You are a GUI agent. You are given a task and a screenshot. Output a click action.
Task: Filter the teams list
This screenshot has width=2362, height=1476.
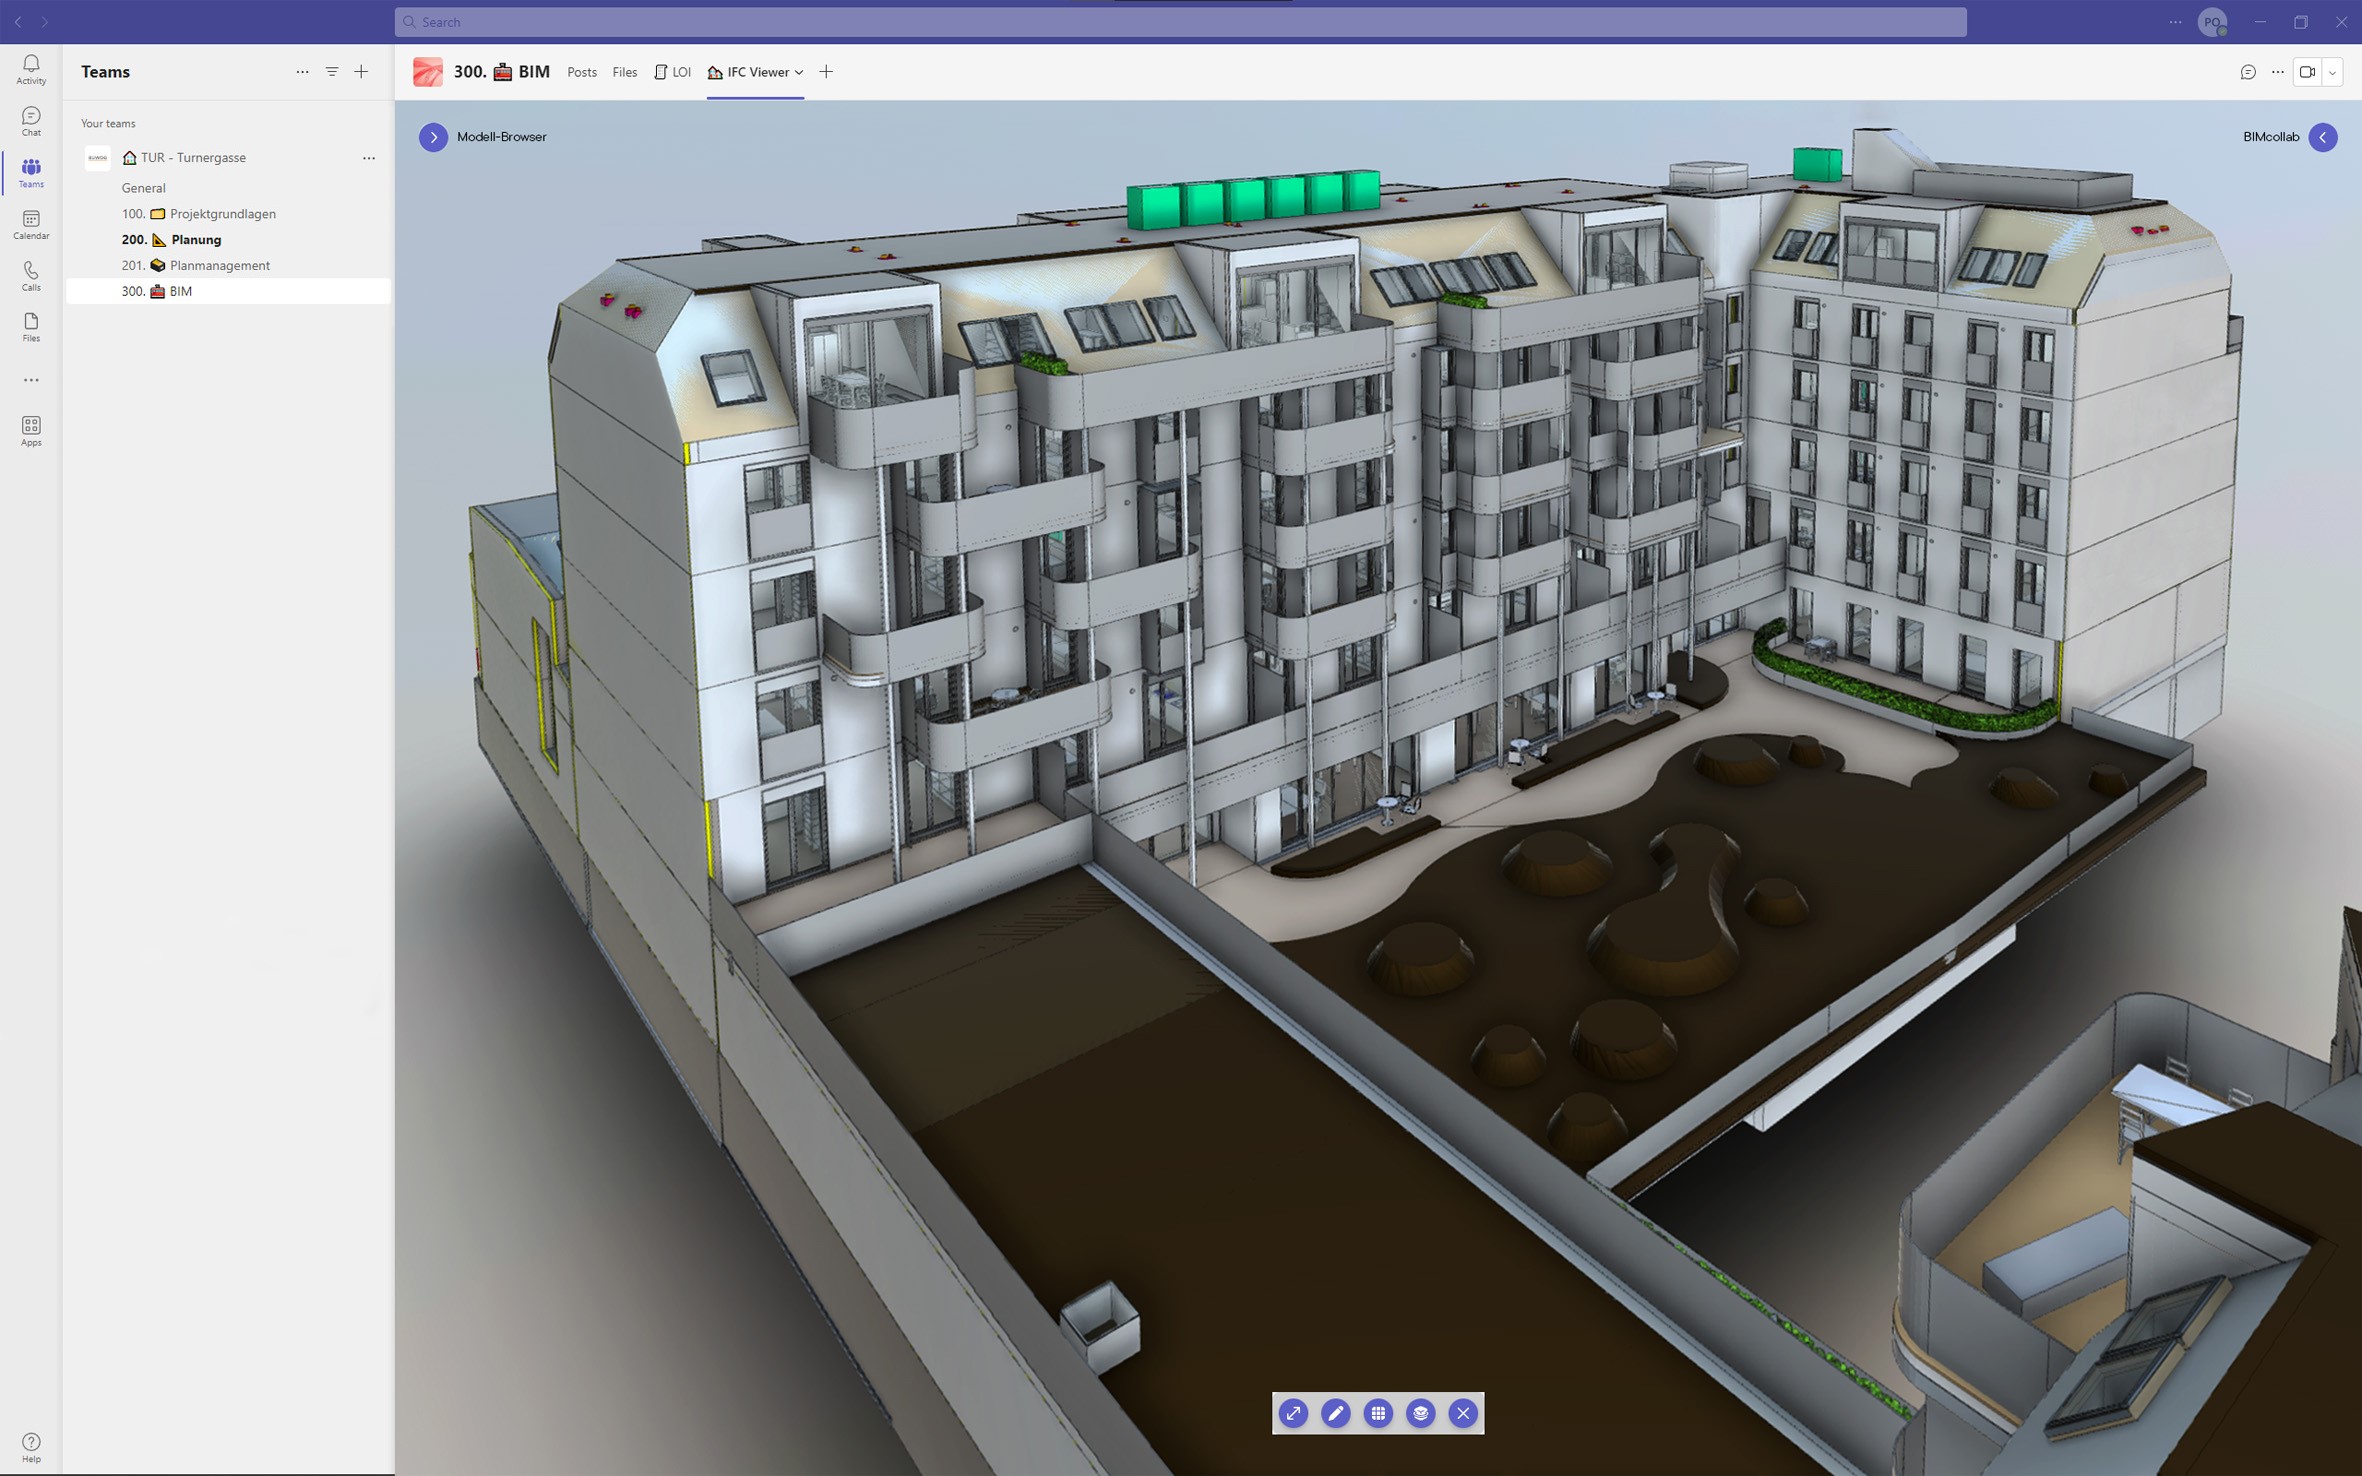click(x=332, y=72)
